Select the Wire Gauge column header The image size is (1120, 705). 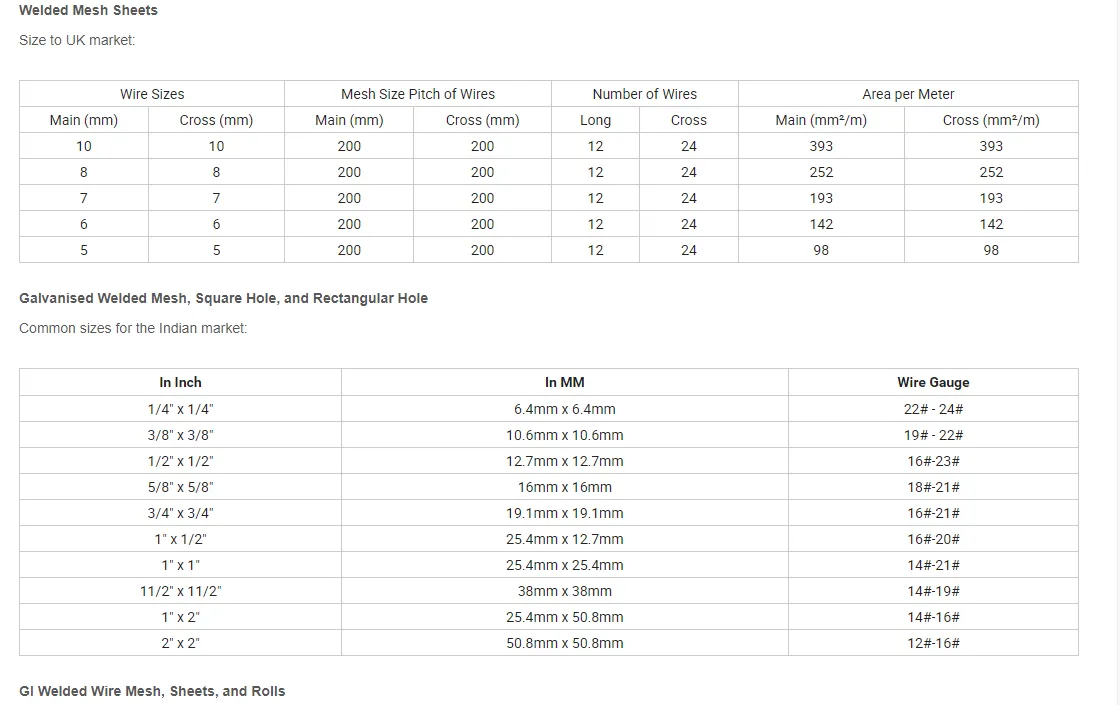[933, 382]
